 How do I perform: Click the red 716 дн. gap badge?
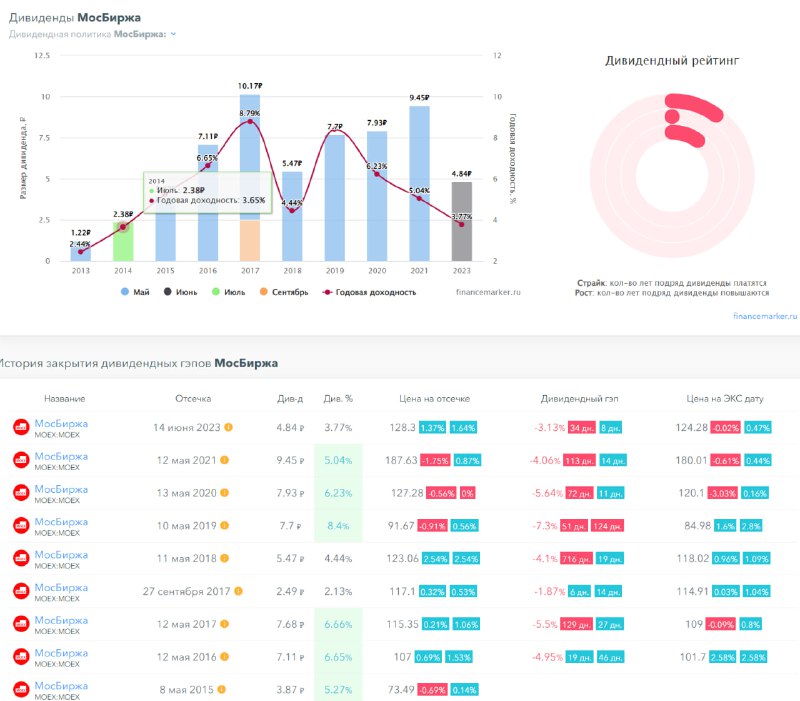577,559
